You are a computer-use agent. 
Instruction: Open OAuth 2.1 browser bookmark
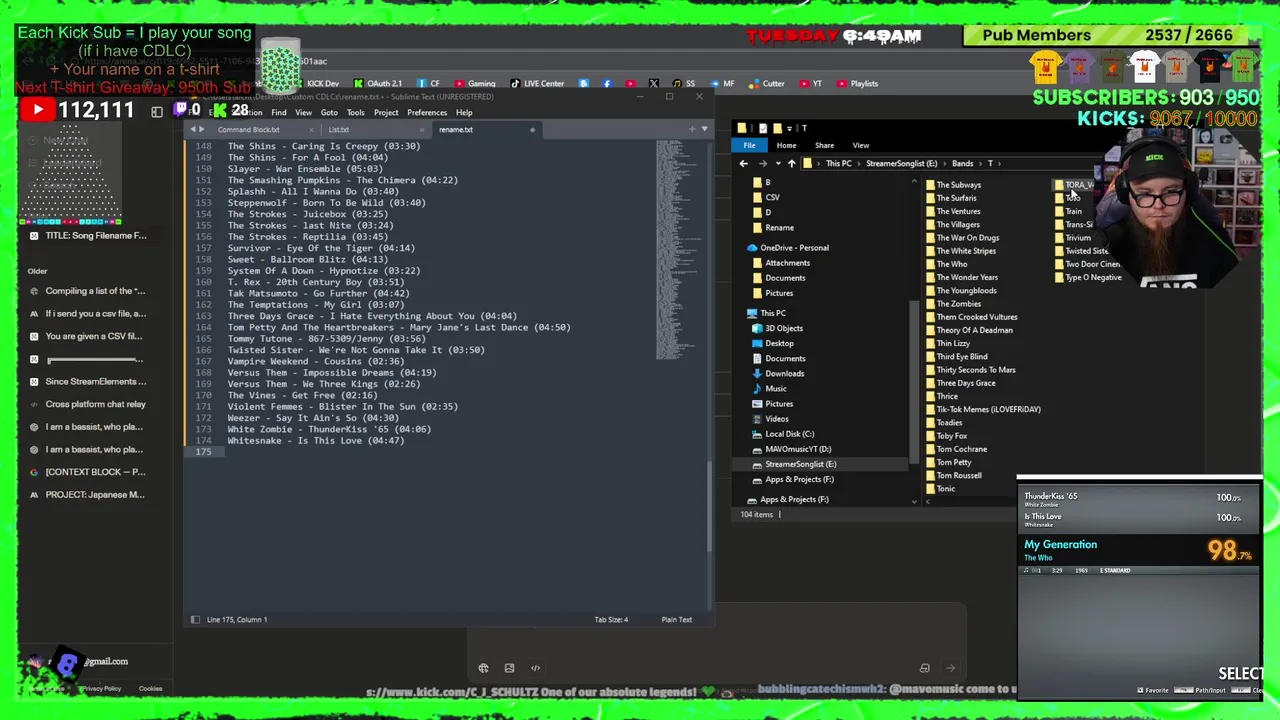tap(378, 84)
